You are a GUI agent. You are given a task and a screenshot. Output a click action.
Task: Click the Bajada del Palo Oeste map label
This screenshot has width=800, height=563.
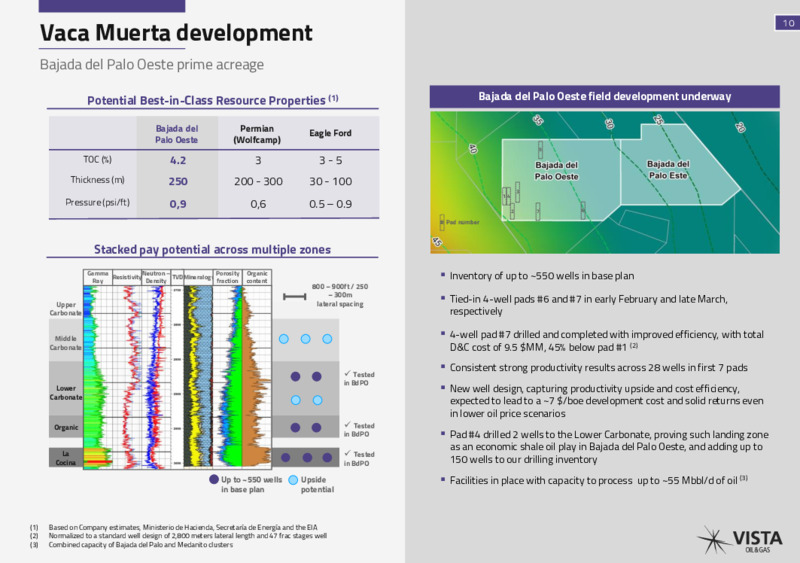pyautogui.click(x=556, y=171)
